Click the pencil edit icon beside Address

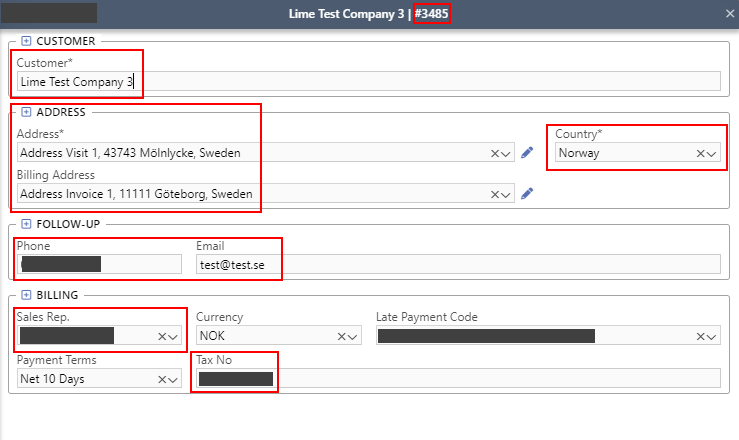tap(527, 153)
